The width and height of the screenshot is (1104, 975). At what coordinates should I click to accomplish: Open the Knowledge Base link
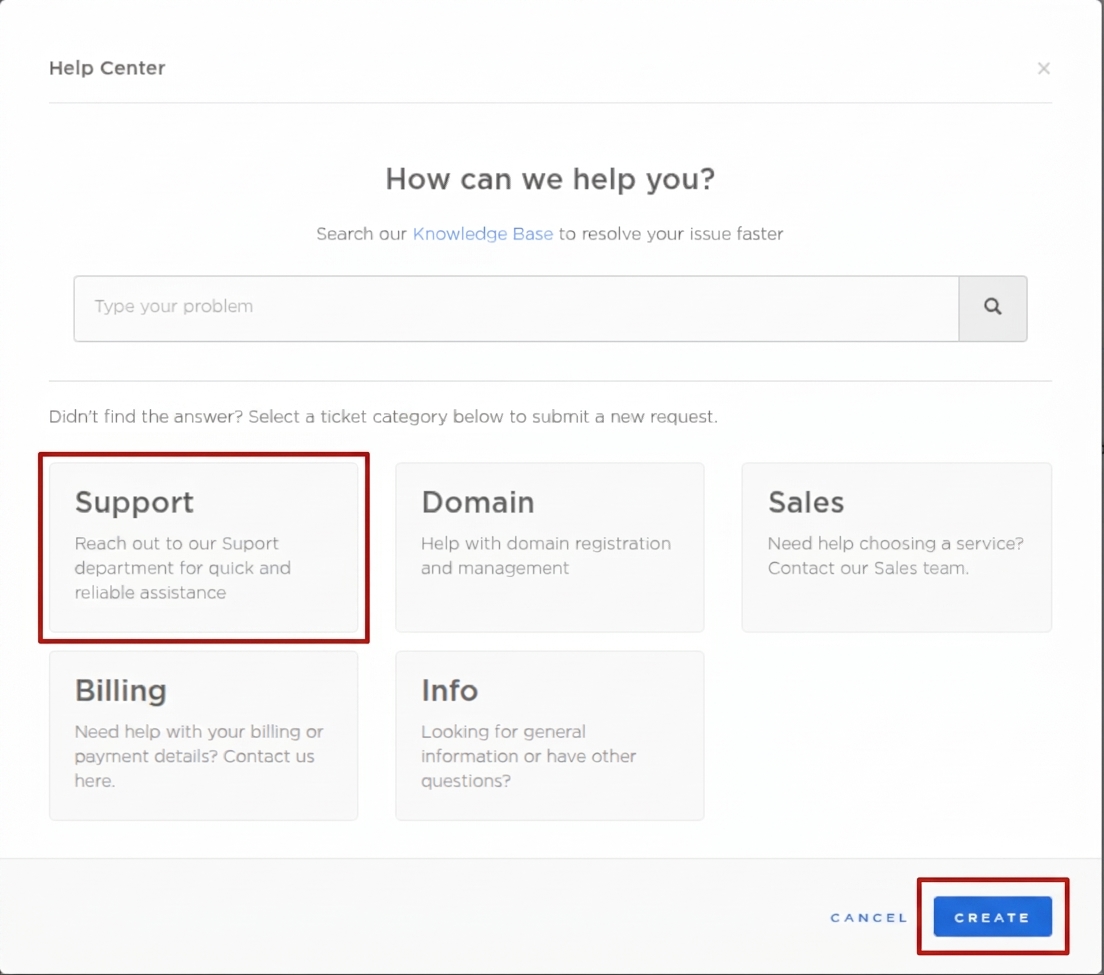483,234
